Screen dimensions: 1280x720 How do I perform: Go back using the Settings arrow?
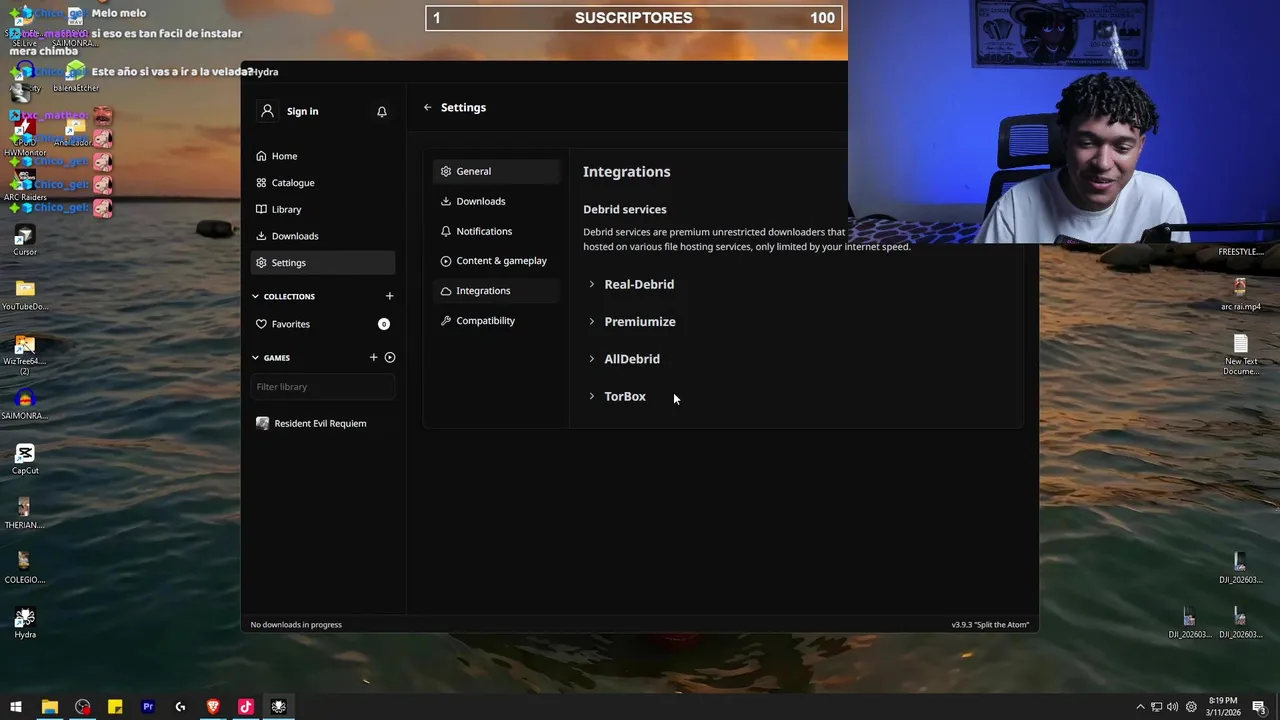point(428,107)
